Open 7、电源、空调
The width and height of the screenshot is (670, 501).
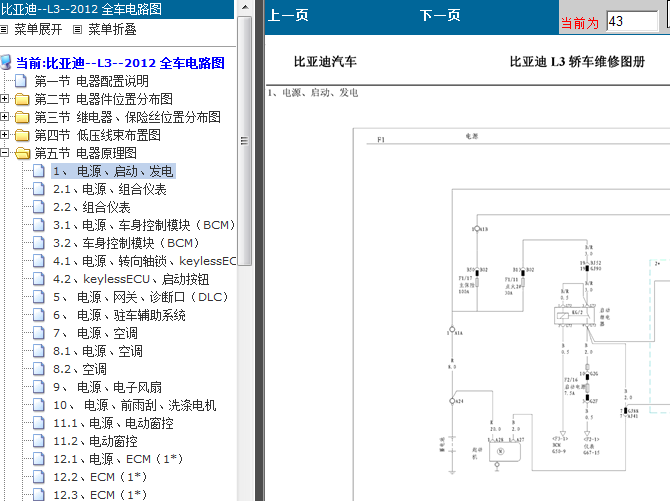tap(95, 333)
